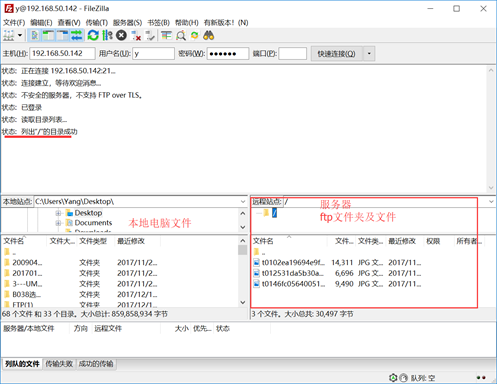Cancel current operation with the black X icon
This screenshot has height=384, width=497.
tap(121, 35)
